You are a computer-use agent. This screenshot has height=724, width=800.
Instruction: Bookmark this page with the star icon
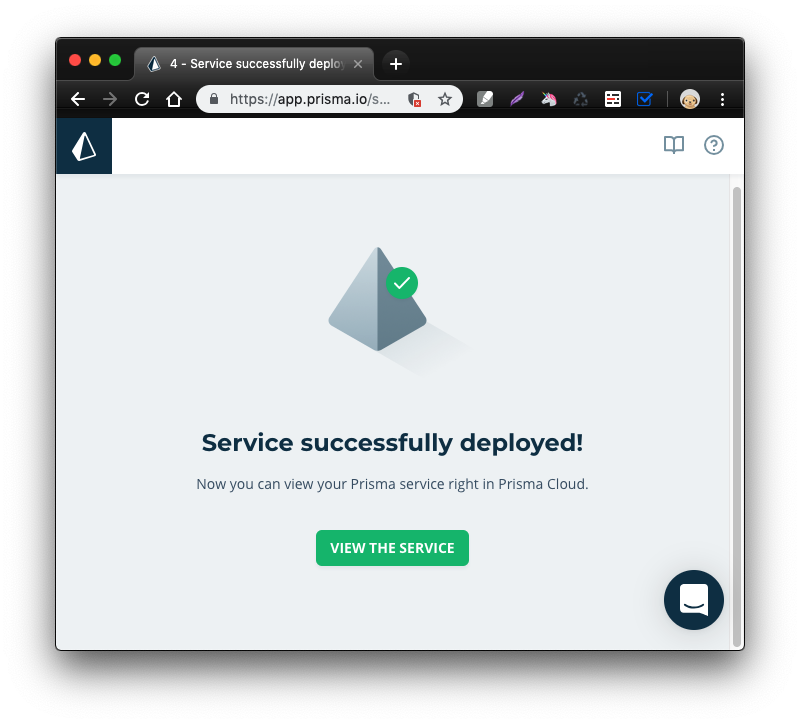pyautogui.click(x=445, y=99)
